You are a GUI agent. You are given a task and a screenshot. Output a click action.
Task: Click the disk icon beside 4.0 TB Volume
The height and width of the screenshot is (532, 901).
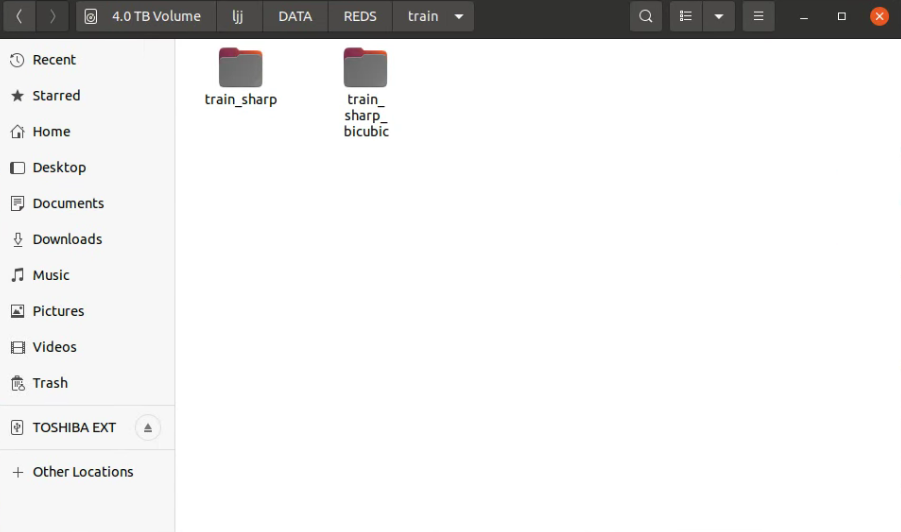tap(91, 17)
